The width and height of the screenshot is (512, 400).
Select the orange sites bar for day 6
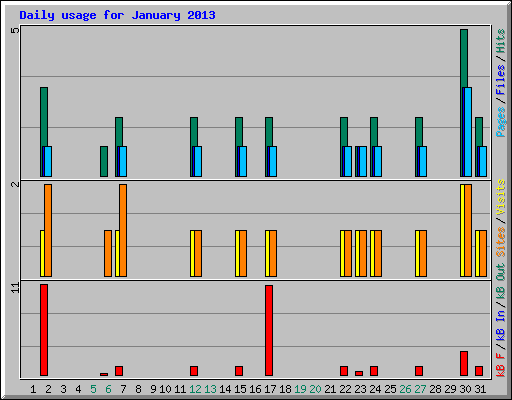pyautogui.click(x=108, y=253)
